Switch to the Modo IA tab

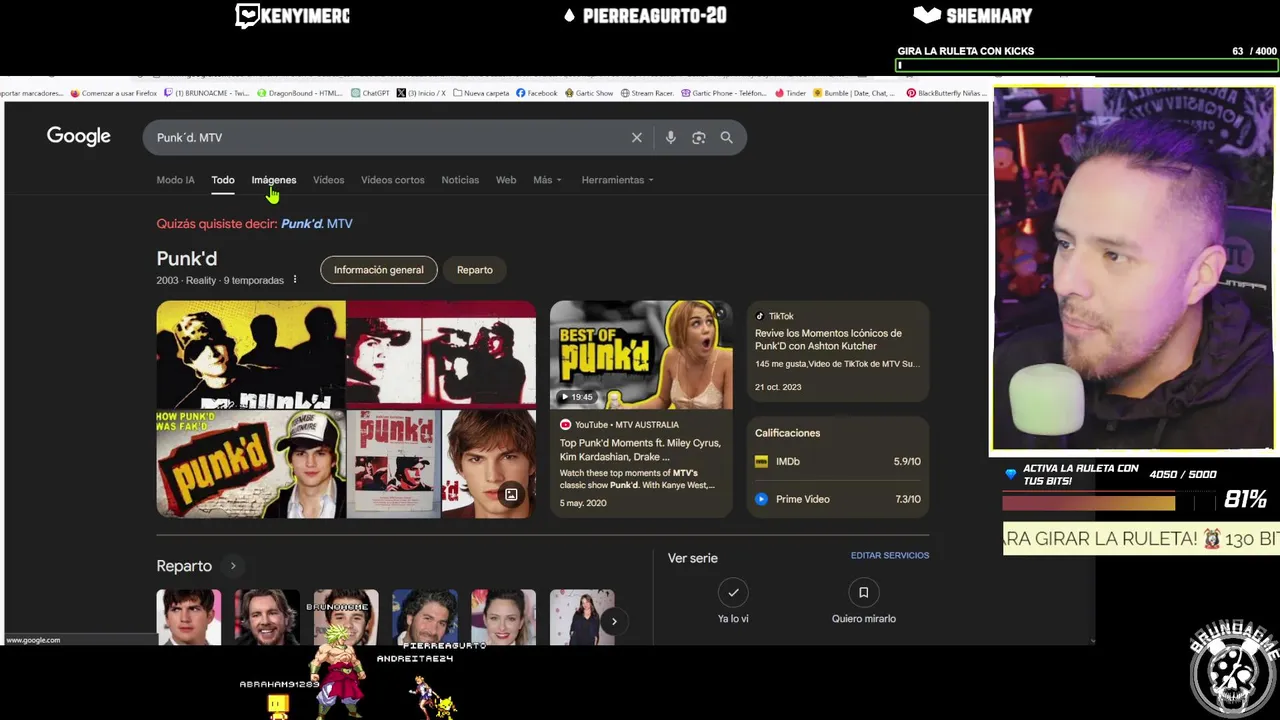(175, 180)
